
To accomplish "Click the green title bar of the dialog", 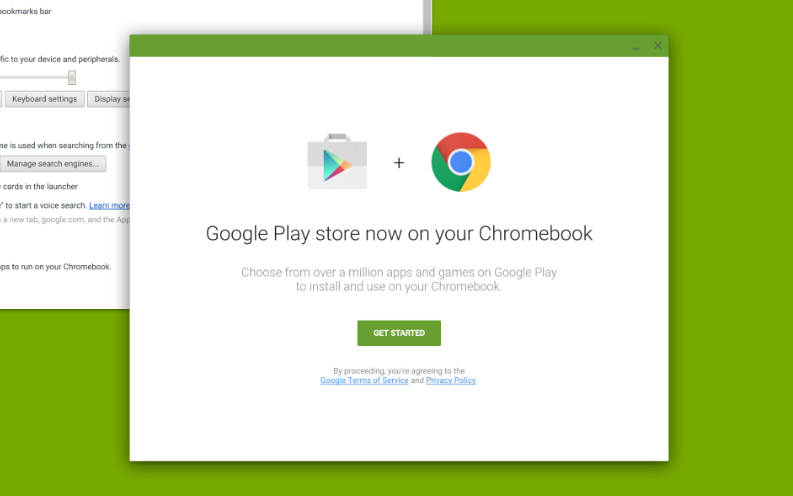I will pyautogui.click(x=379, y=46).
